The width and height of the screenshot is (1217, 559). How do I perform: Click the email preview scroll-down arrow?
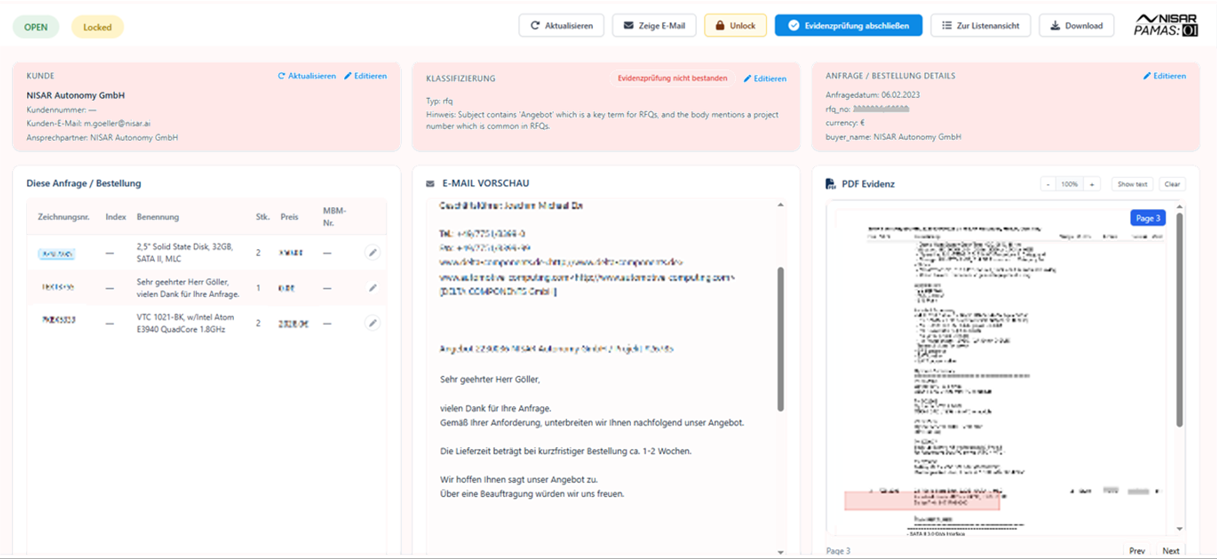(x=781, y=552)
